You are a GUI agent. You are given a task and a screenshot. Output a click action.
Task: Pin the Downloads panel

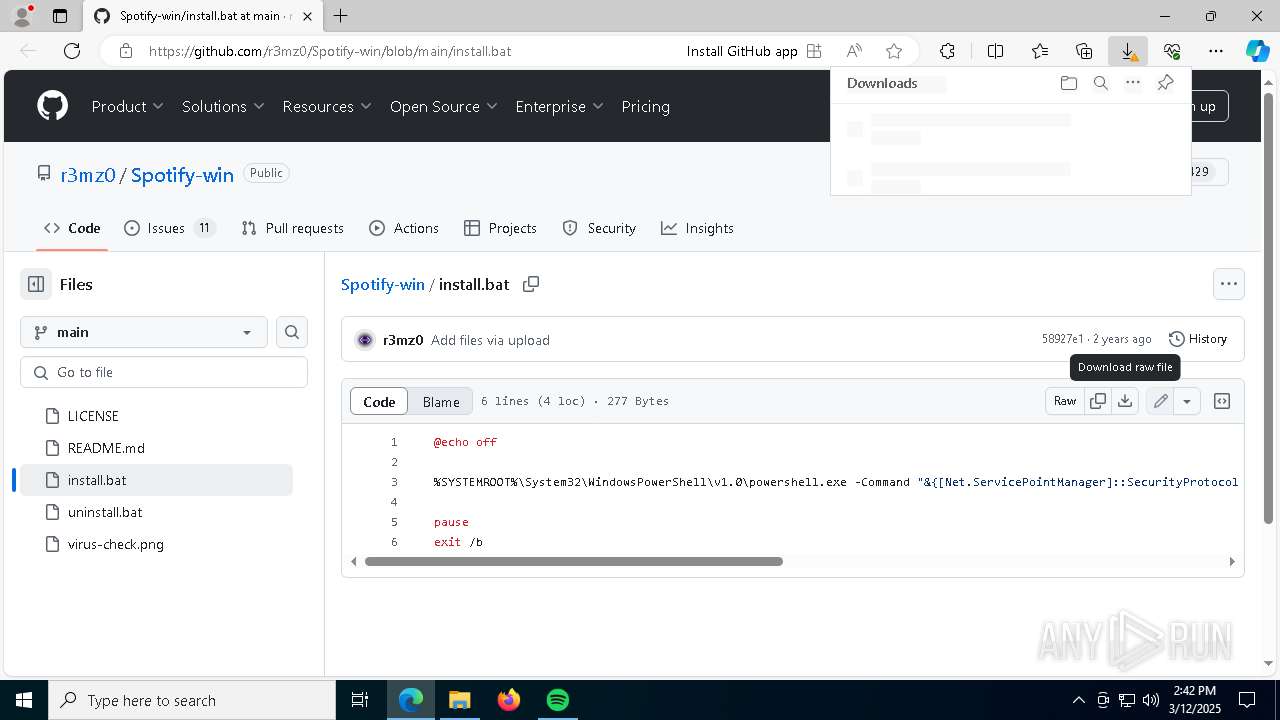tap(1165, 83)
